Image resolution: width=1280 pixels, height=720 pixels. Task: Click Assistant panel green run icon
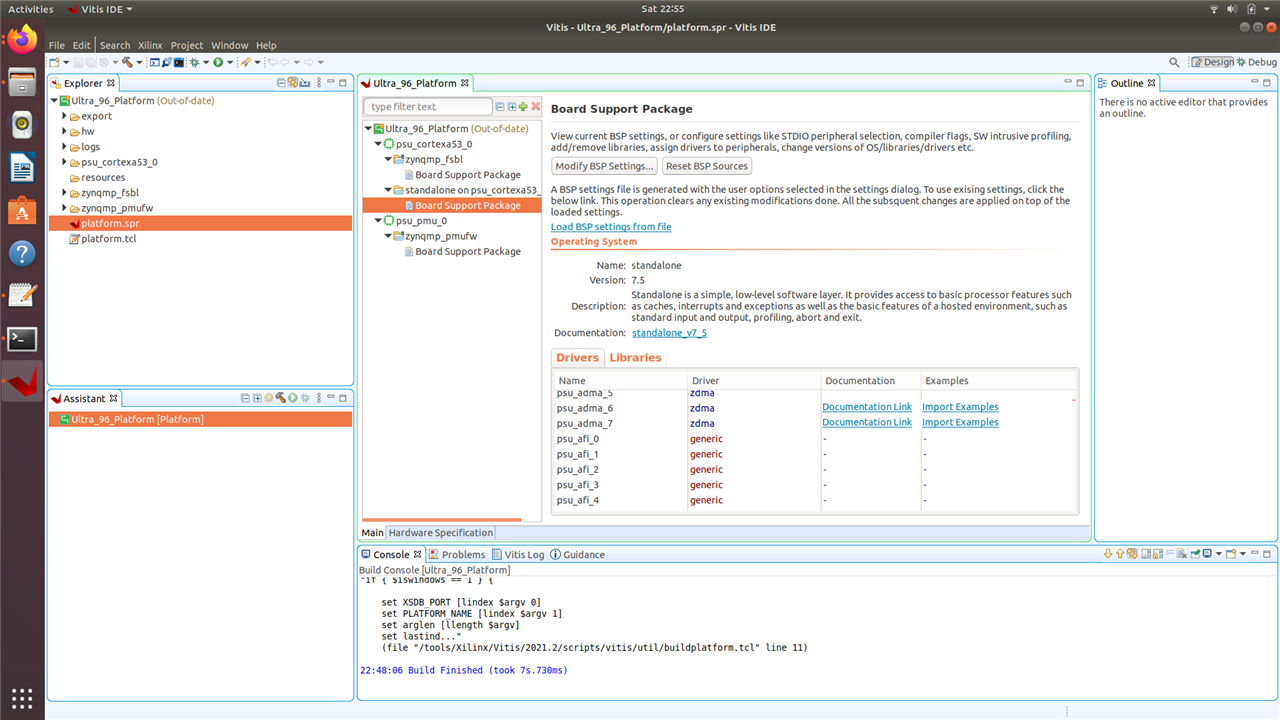[x=293, y=398]
